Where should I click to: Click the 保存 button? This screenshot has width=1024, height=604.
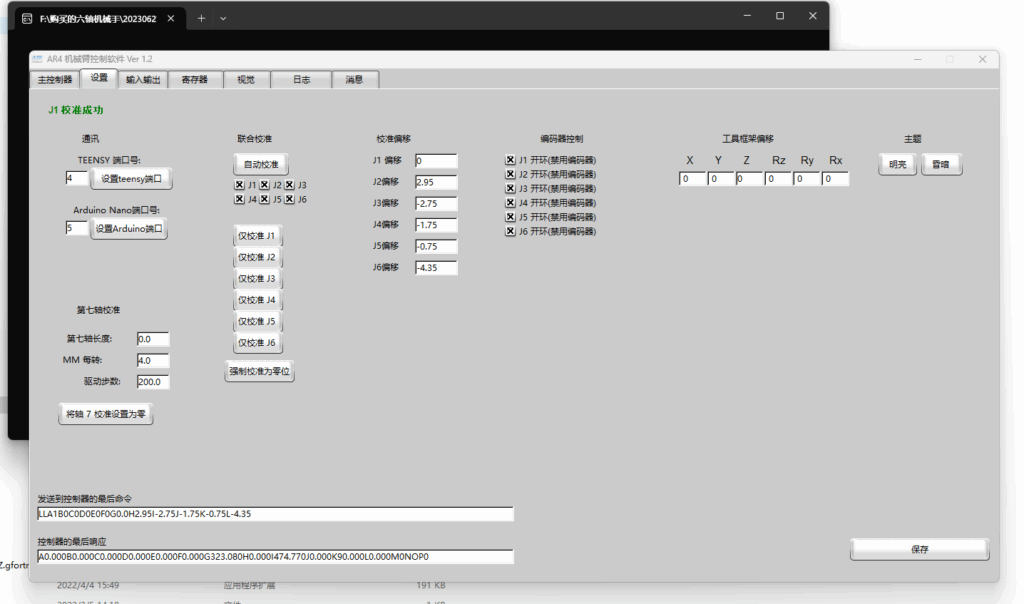coord(919,549)
